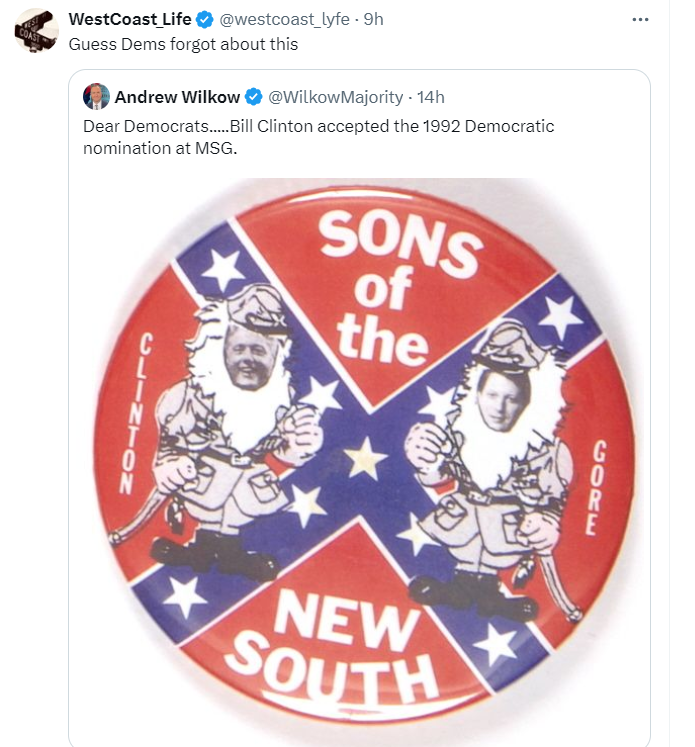Open the tweet's 9h timestamp

[x=374, y=20]
